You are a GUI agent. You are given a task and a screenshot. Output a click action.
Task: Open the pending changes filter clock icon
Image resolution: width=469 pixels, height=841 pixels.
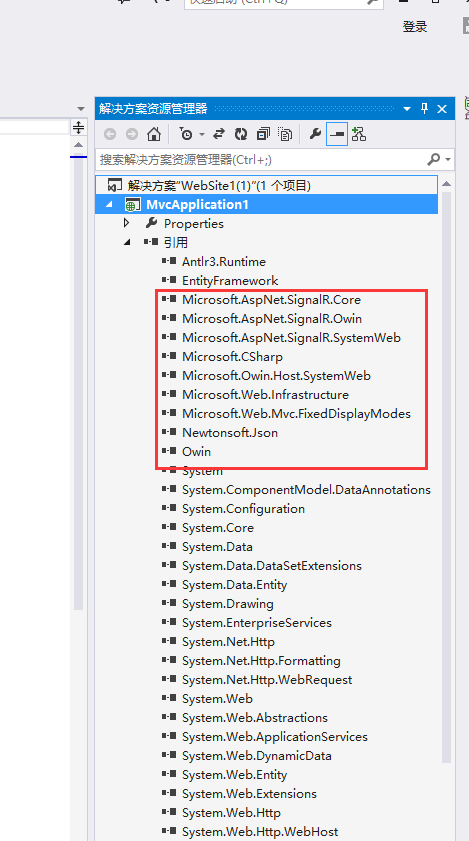[x=186, y=134]
